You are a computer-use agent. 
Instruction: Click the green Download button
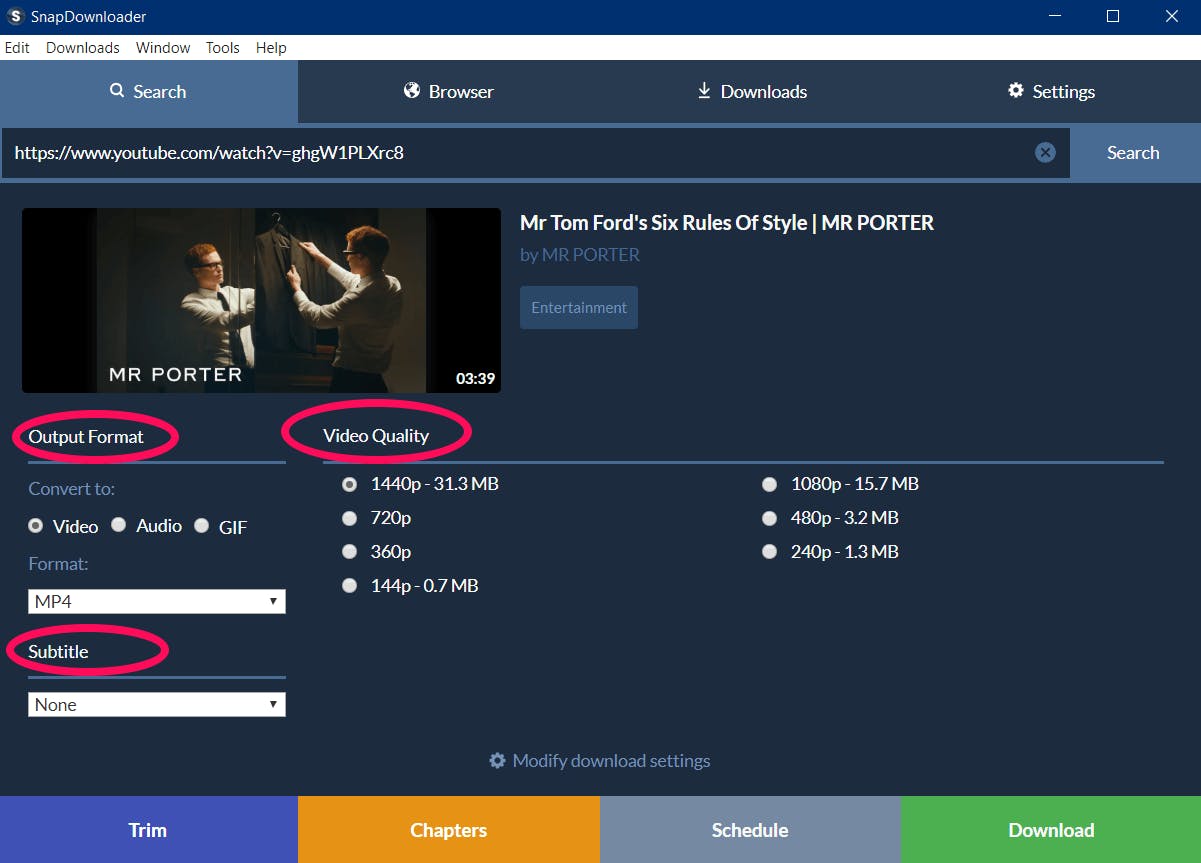1051,830
